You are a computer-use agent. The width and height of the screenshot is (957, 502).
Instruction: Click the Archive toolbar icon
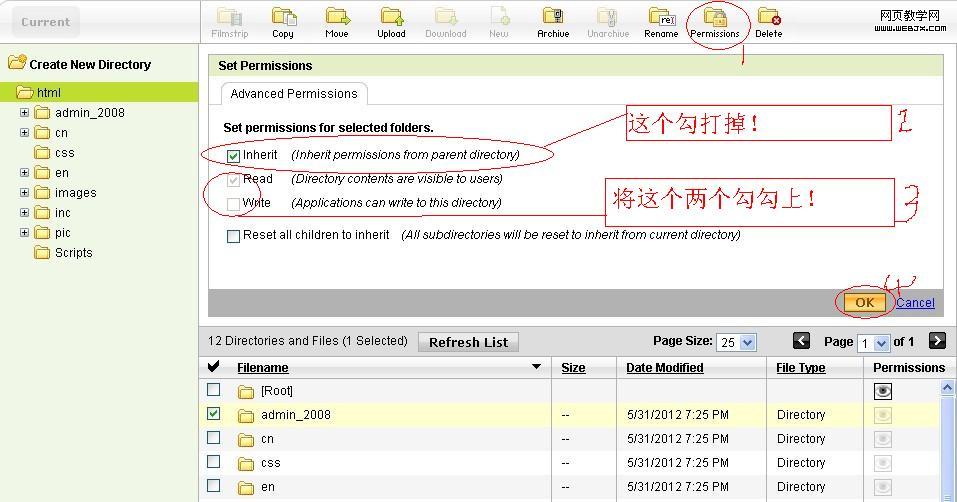click(552, 18)
